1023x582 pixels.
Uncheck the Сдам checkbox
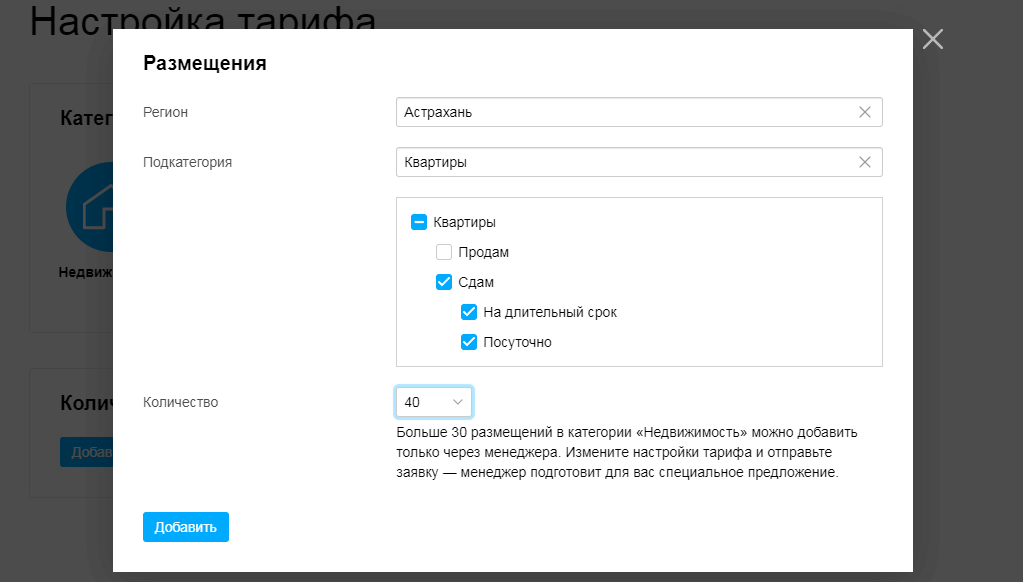pos(444,282)
